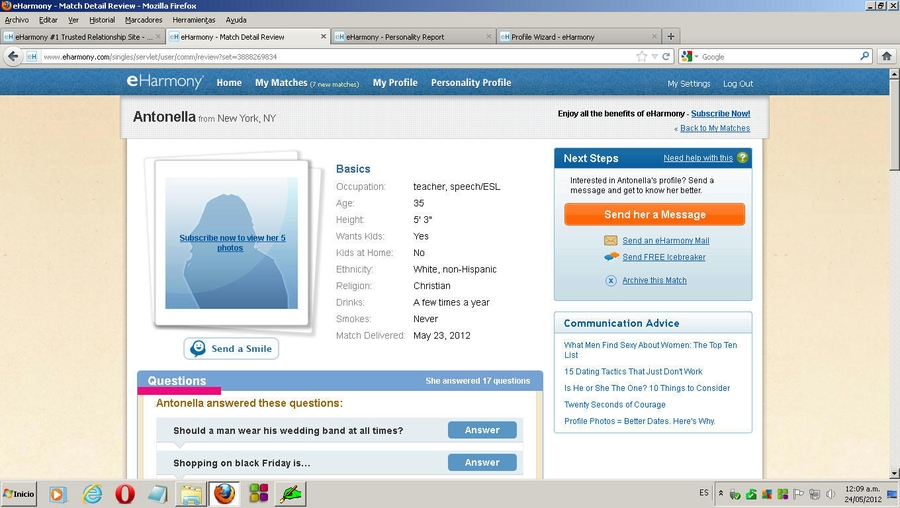Click the four colored squares taskbar icon
The image size is (900, 508).
point(258,493)
